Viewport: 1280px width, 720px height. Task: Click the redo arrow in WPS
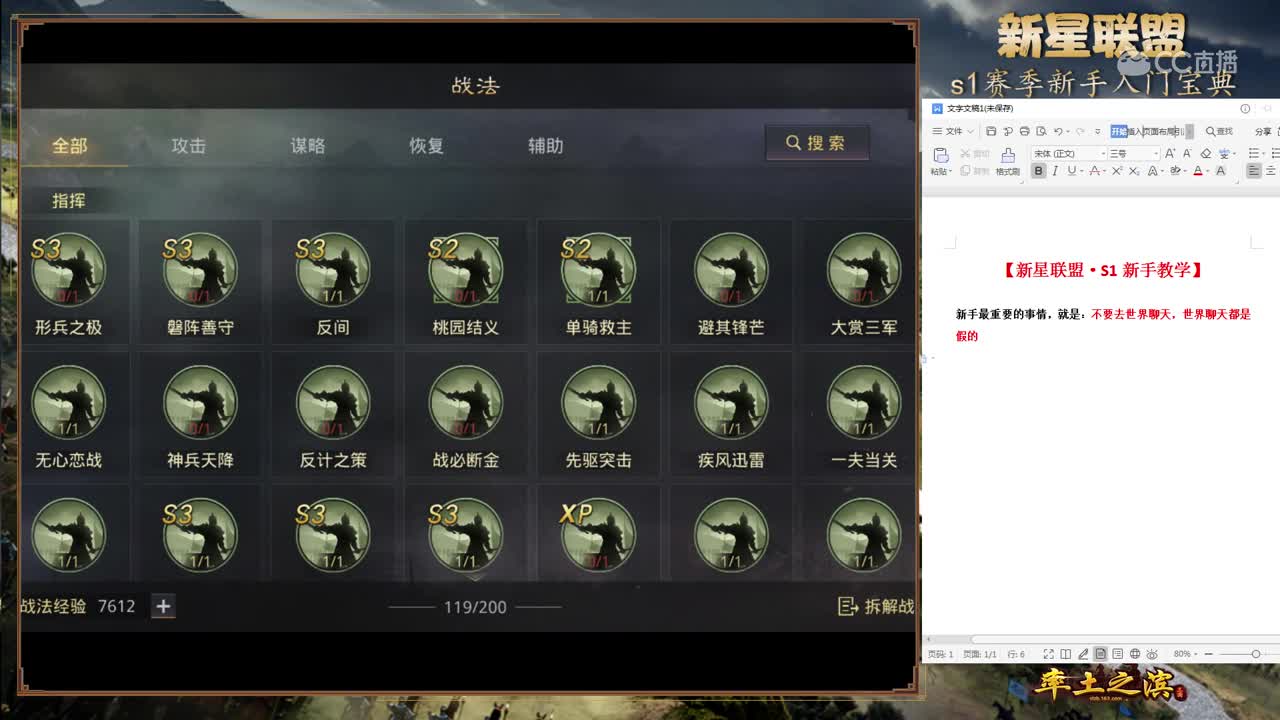point(1080,131)
